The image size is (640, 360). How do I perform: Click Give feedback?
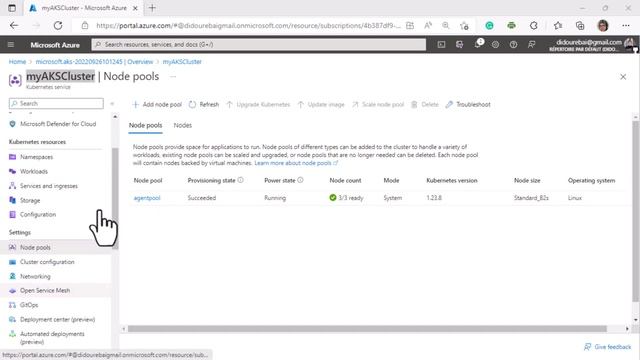pyautogui.click(x=608, y=347)
